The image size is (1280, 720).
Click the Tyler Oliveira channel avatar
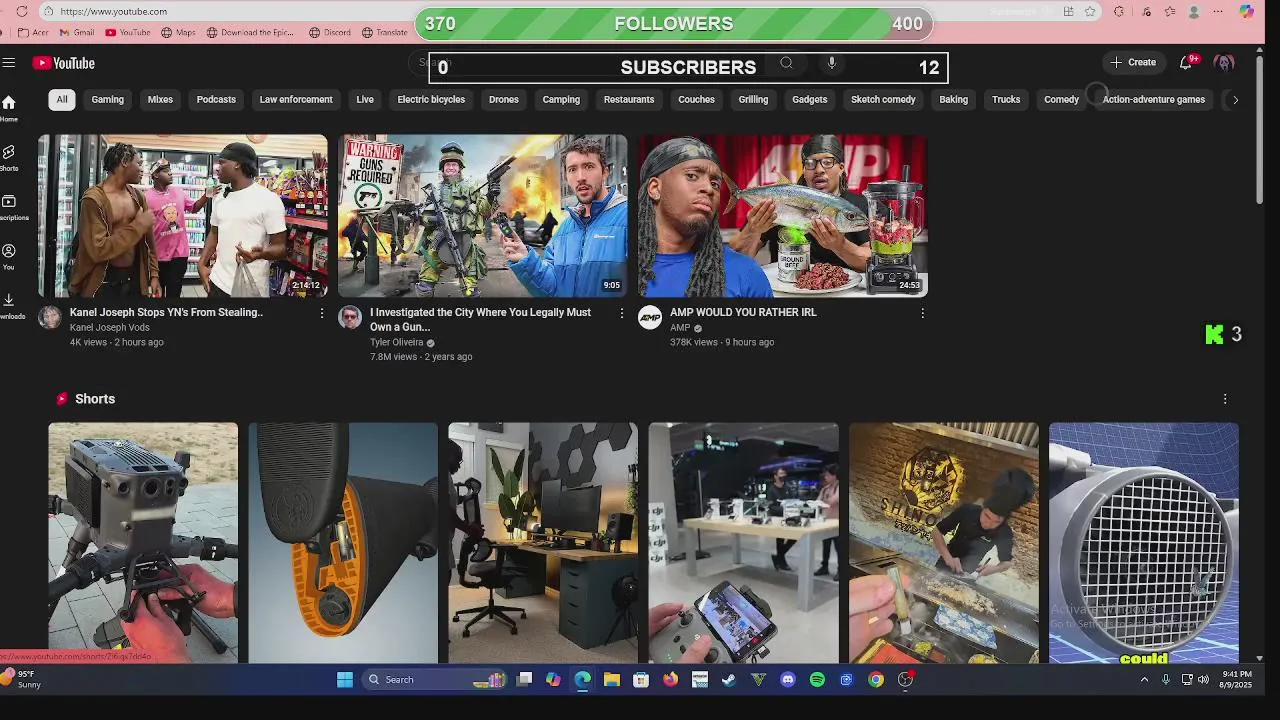click(350, 318)
